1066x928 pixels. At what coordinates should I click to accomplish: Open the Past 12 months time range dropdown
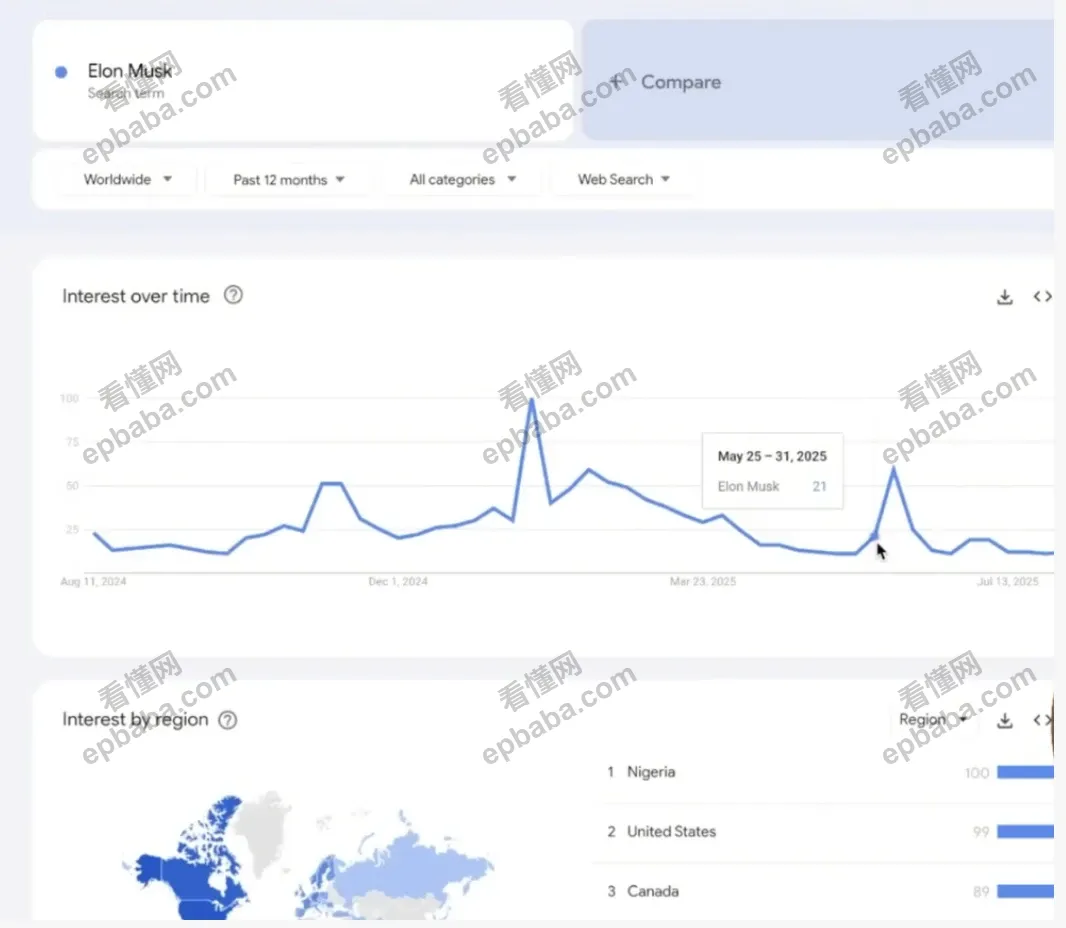[288, 180]
